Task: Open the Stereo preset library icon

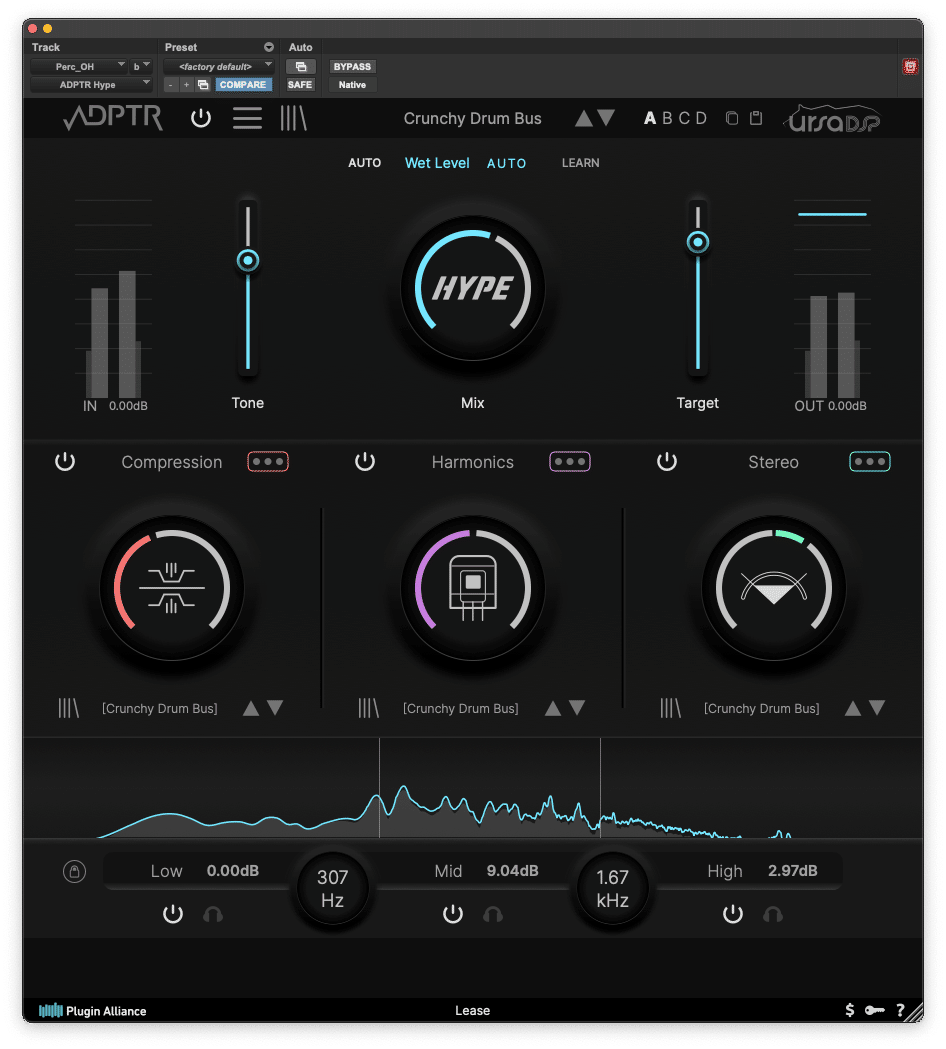Action: pos(670,708)
